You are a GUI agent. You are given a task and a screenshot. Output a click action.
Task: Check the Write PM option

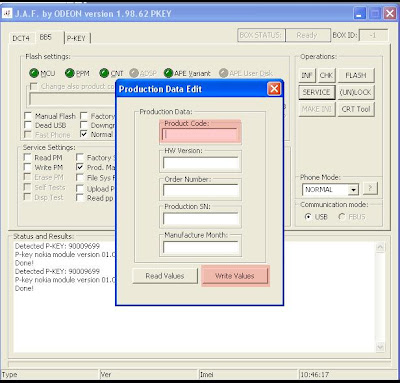(x=27, y=167)
